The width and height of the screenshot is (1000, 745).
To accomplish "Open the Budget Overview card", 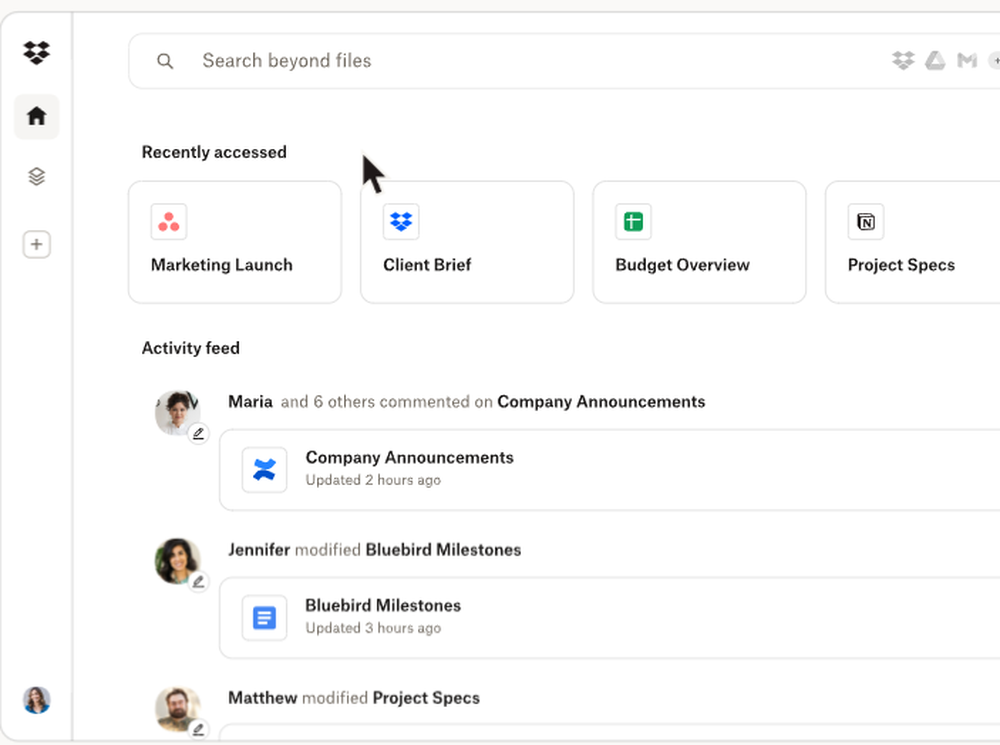I will point(699,242).
